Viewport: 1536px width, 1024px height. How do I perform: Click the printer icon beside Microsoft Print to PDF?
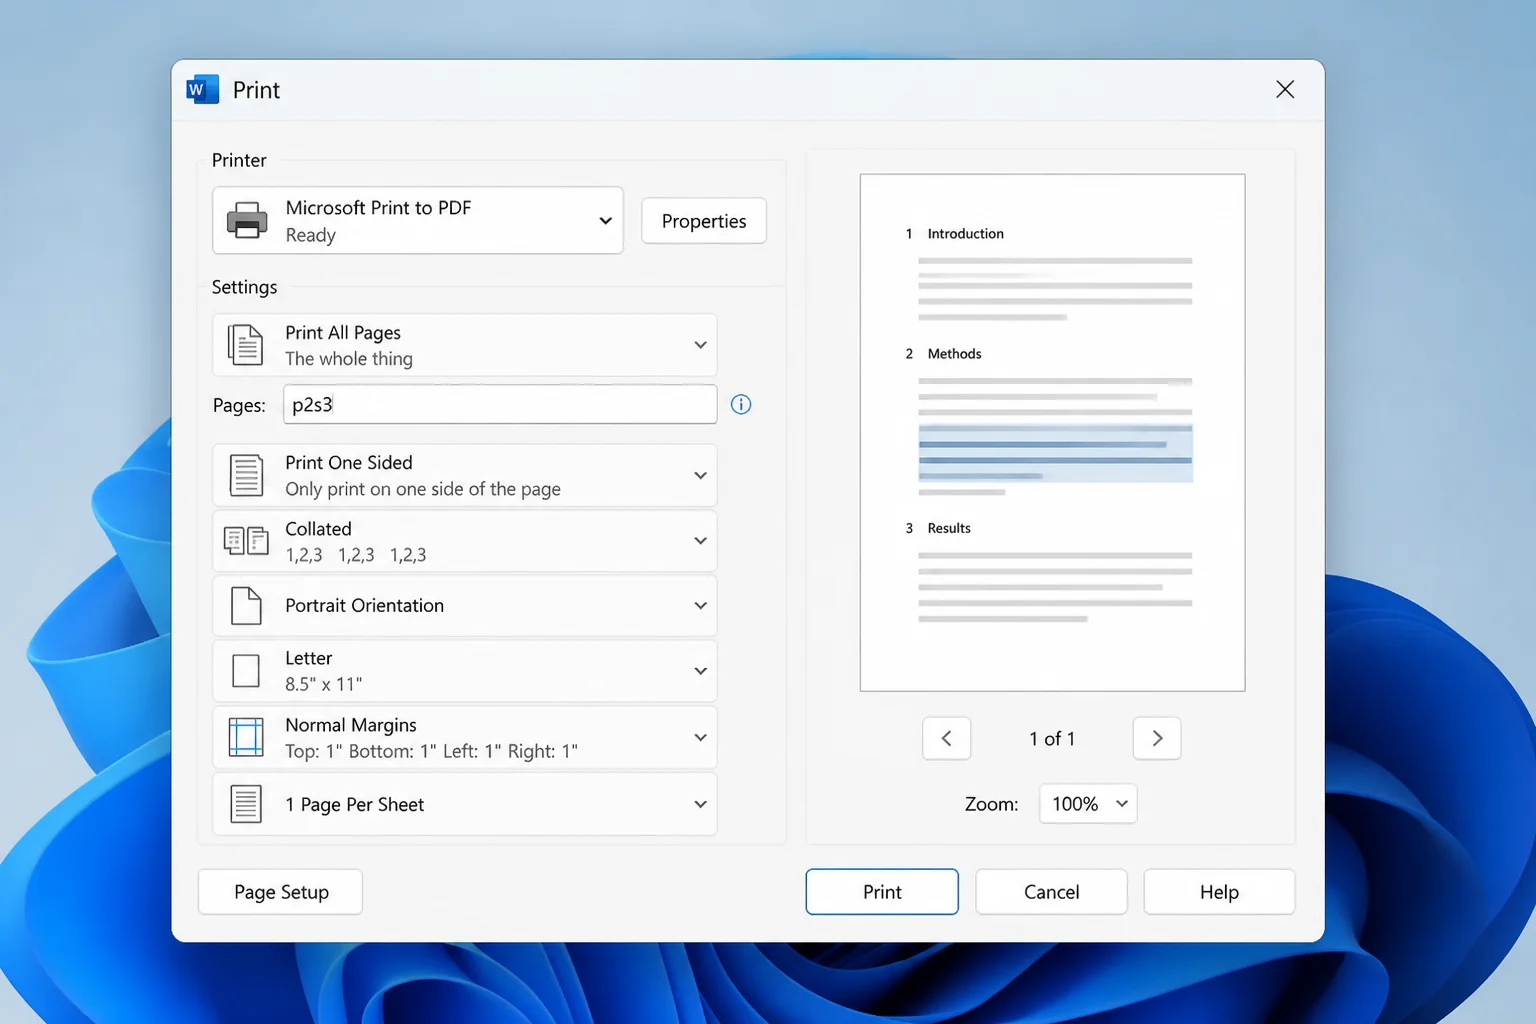pyautogui.click(x=247, y=220)
